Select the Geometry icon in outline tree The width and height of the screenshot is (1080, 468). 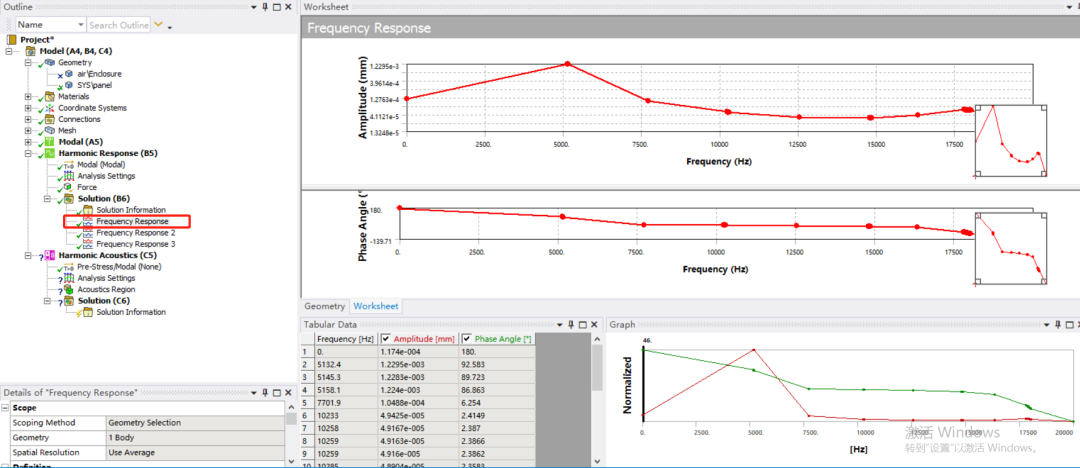point(50,63)
